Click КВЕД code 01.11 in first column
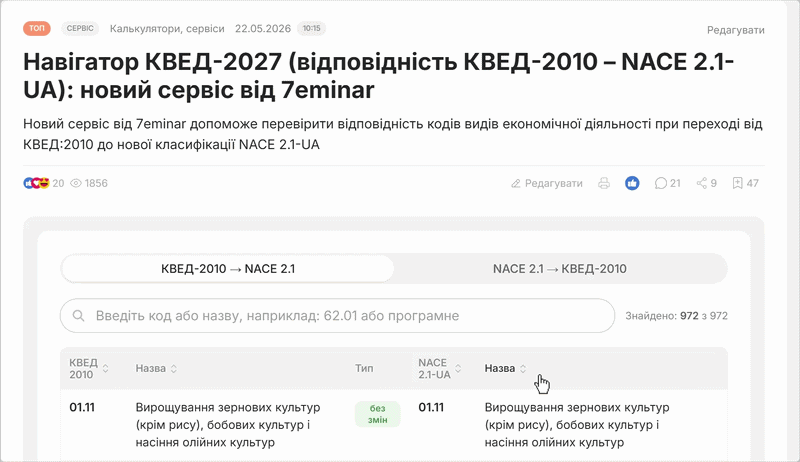The image size is (800, 462). tap(82, 407)
